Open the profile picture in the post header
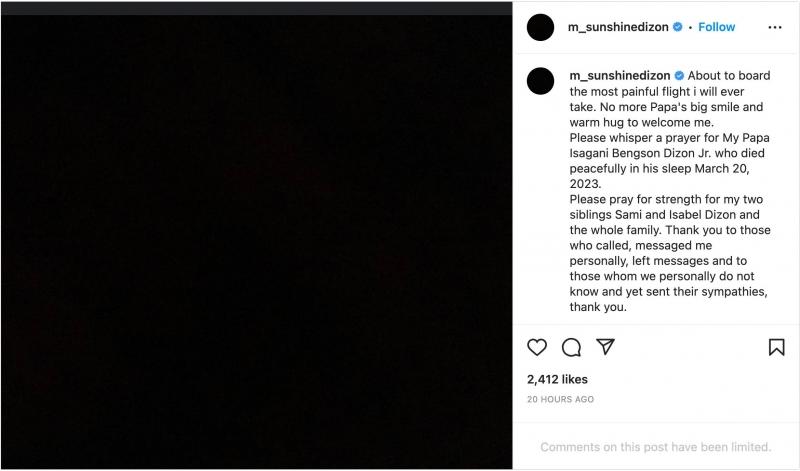The height and width of the screenshot is (471, 800). pos(540,27)
